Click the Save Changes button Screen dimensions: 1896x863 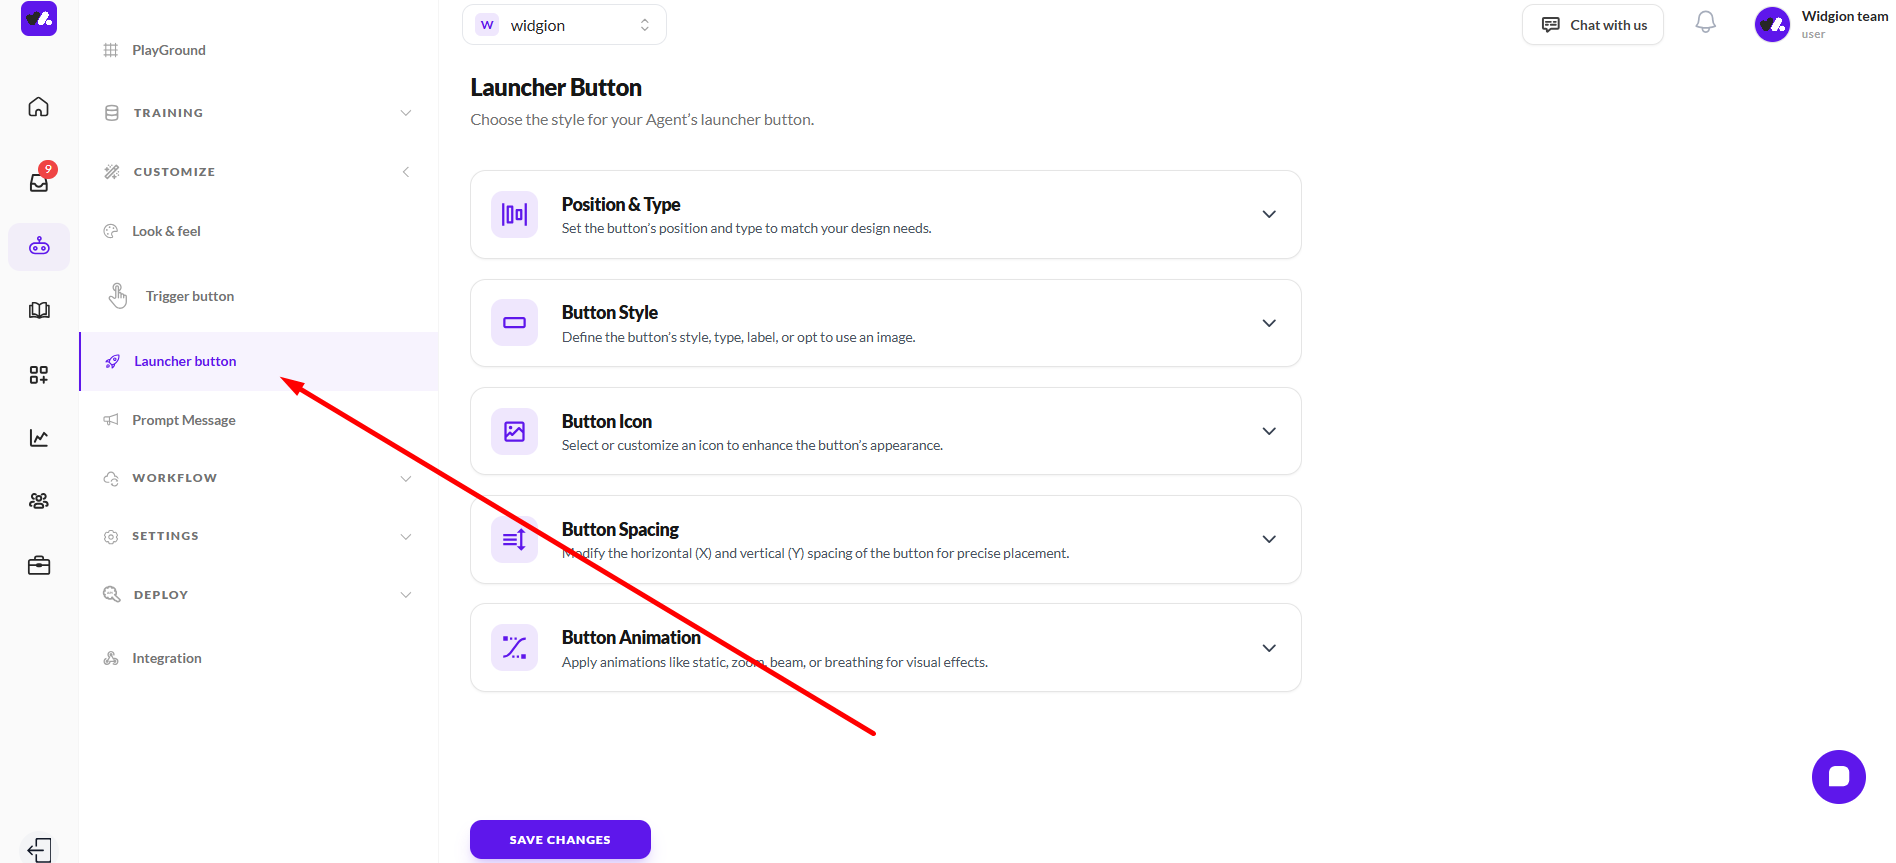point(560,839)
